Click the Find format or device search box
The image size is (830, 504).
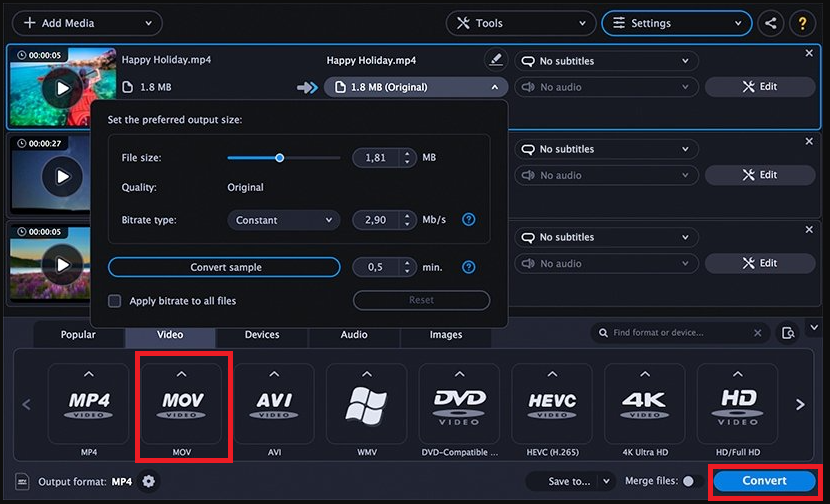pyautogui.click(x=681, y=333)
